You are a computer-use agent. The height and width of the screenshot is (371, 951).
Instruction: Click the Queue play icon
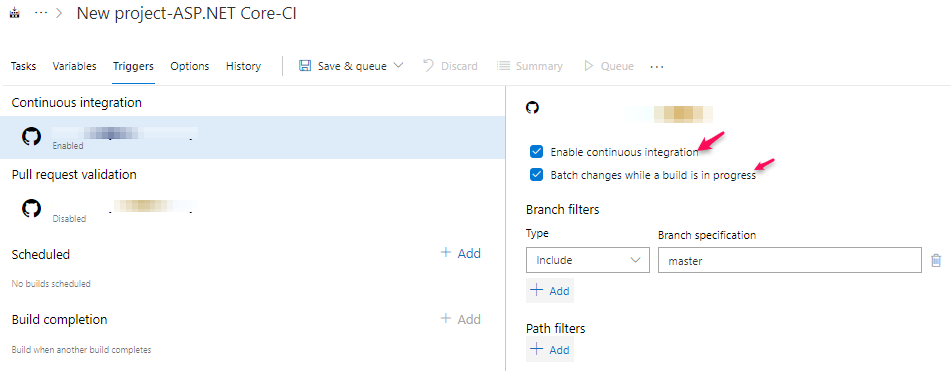pyautogui.click(x=588, y=65)
